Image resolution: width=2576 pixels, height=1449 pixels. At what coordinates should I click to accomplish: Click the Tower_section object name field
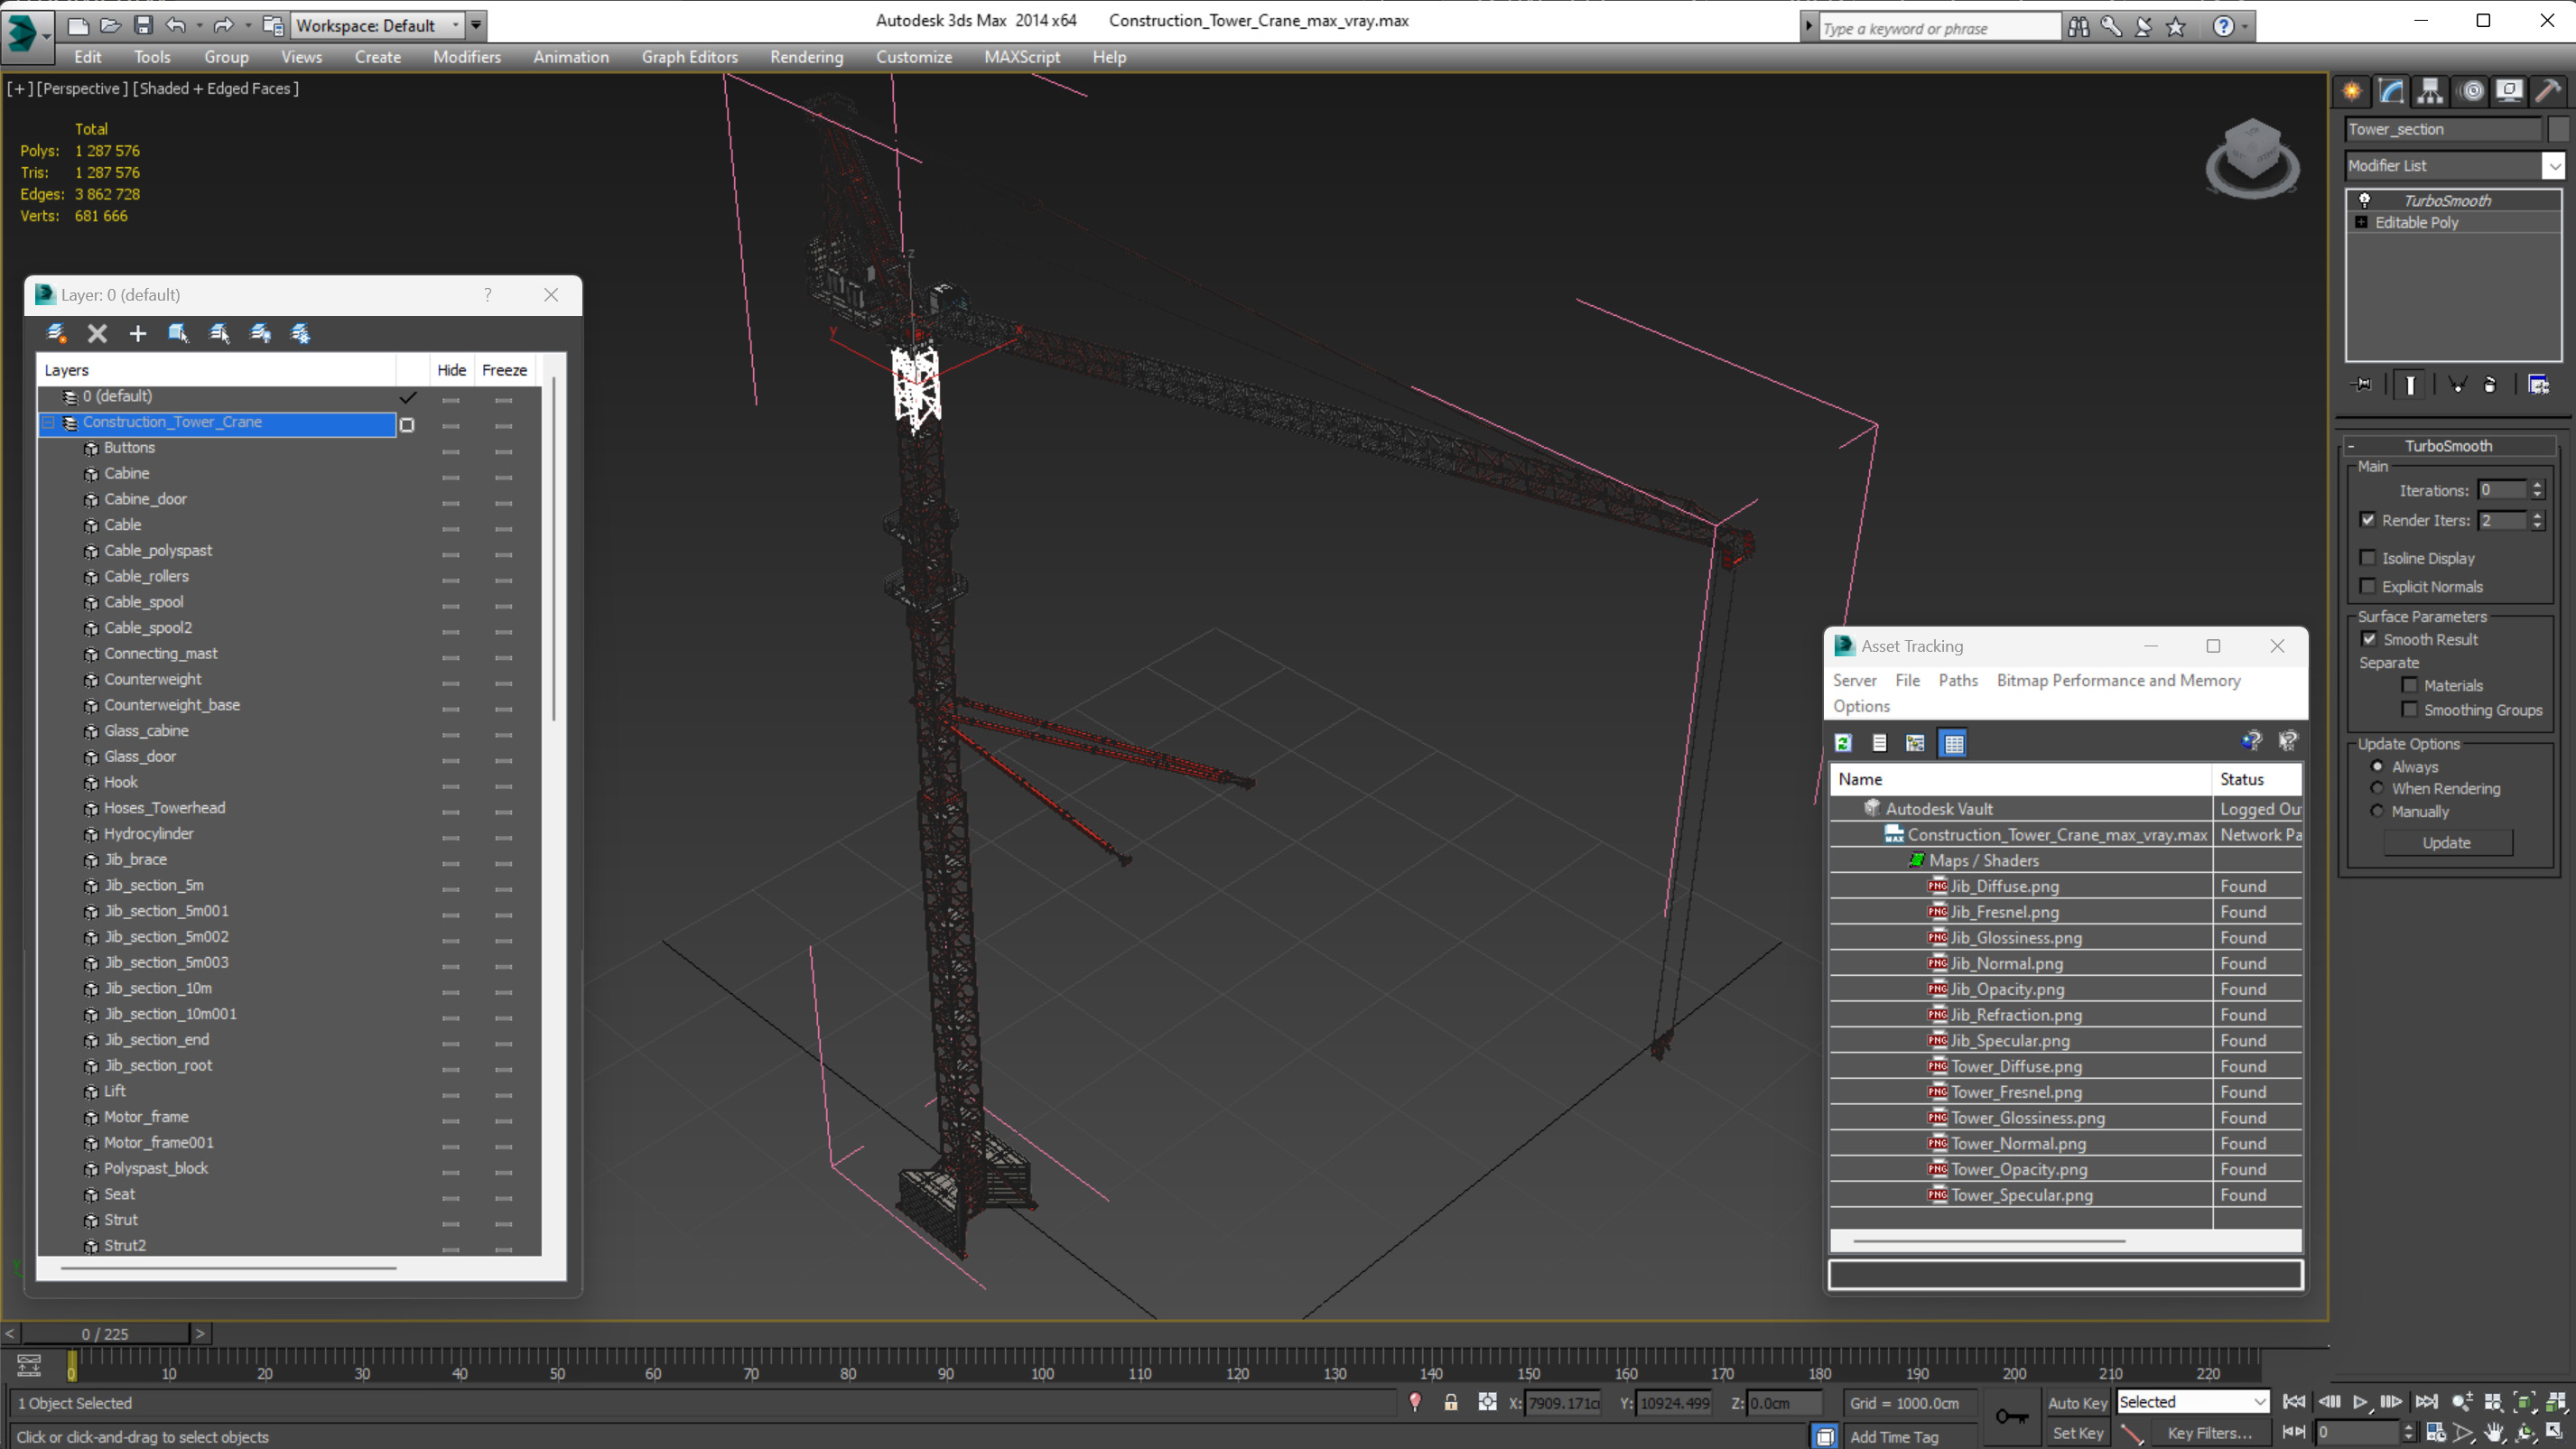tap(2442, 129)
